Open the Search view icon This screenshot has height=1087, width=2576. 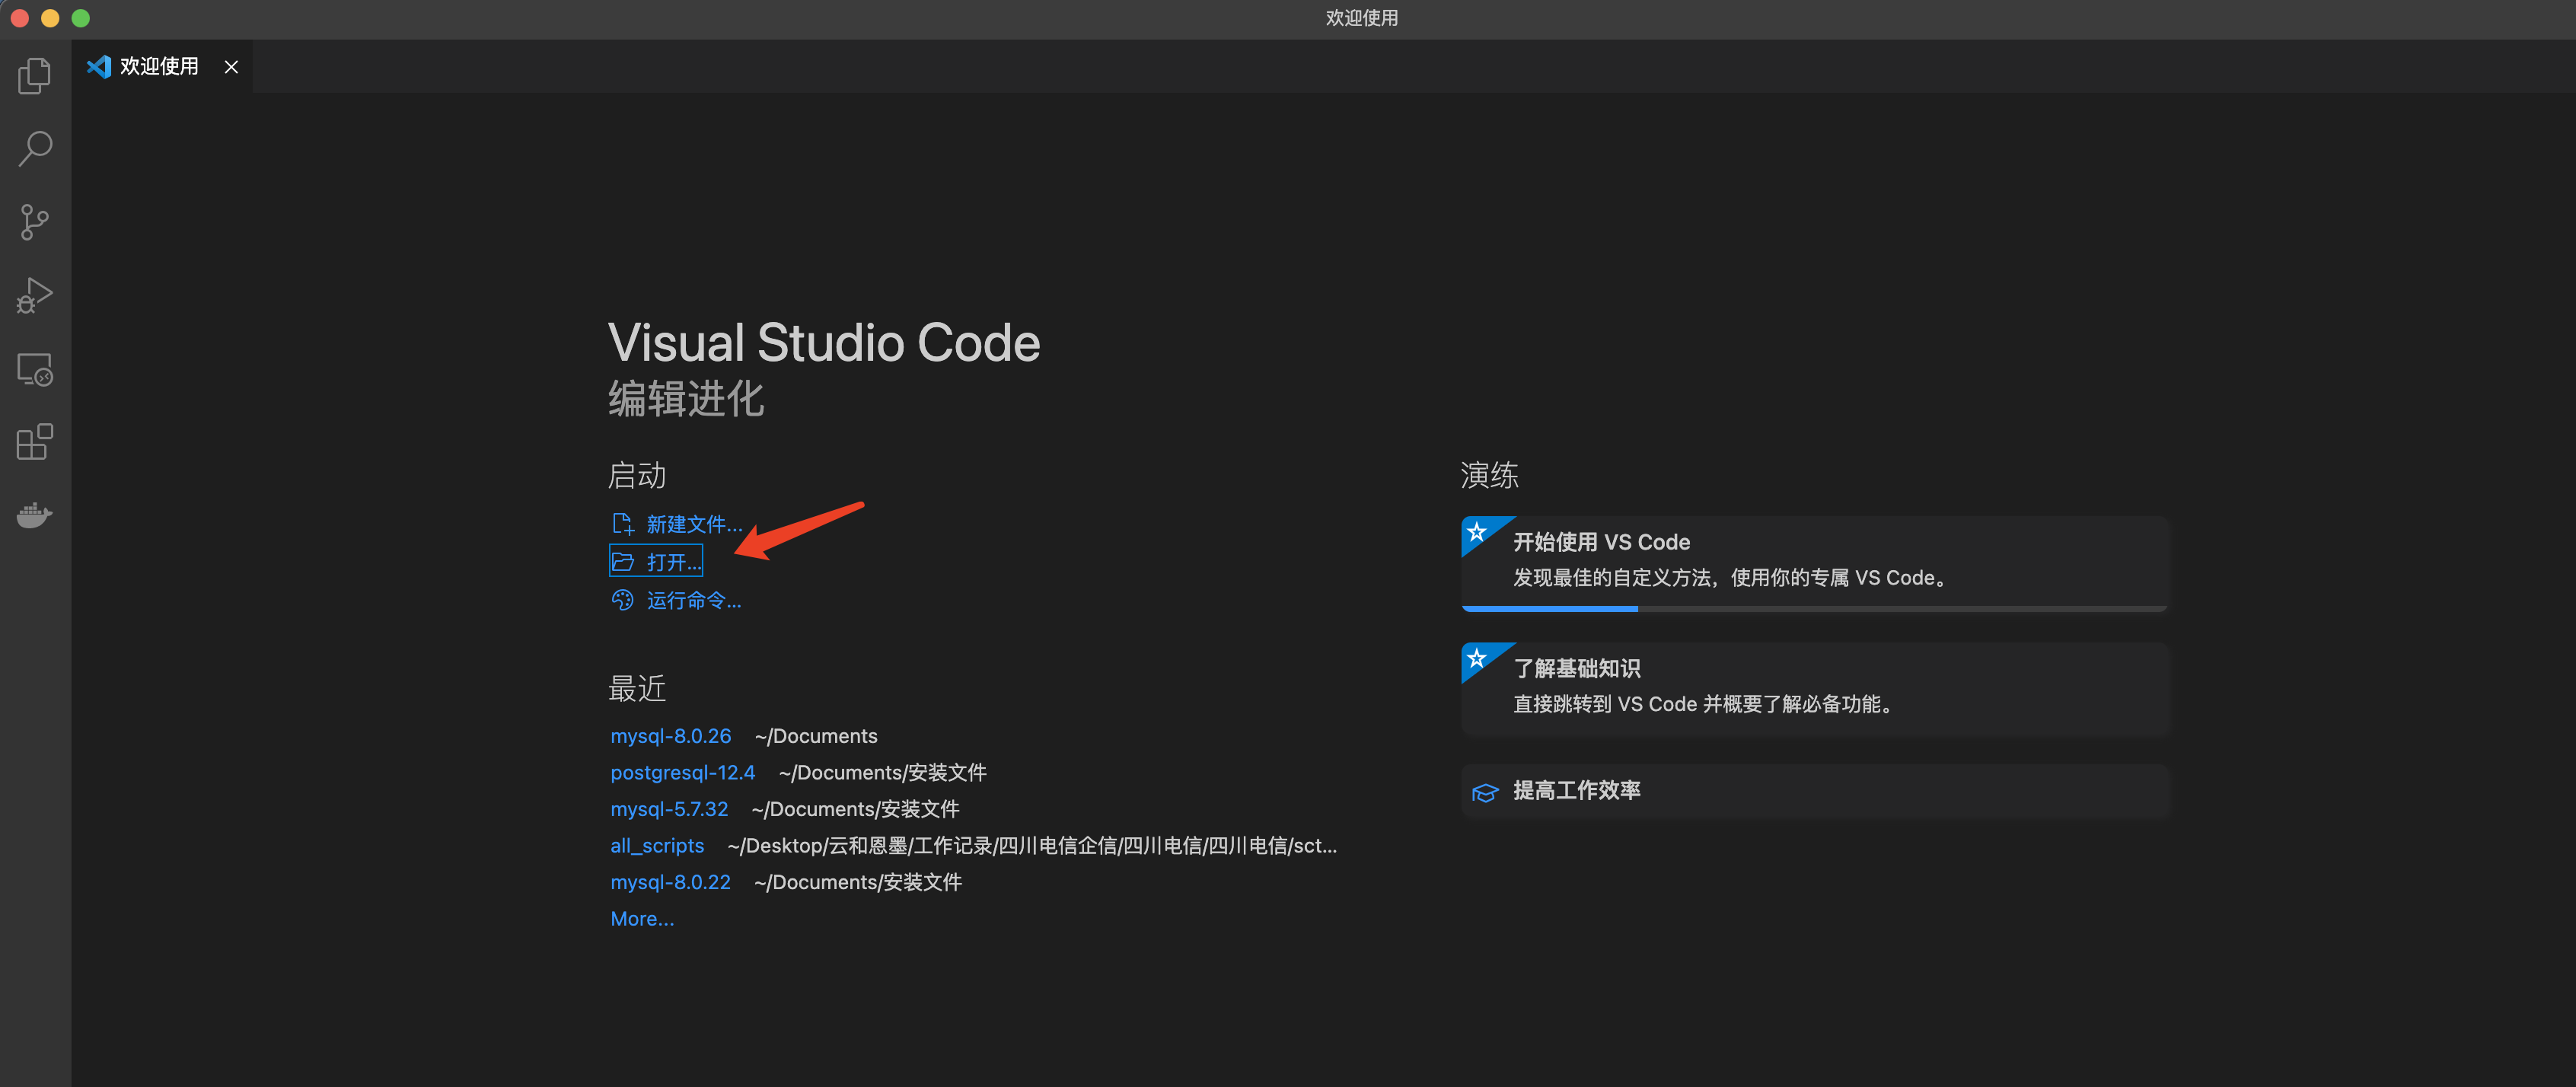coord(35,149)
